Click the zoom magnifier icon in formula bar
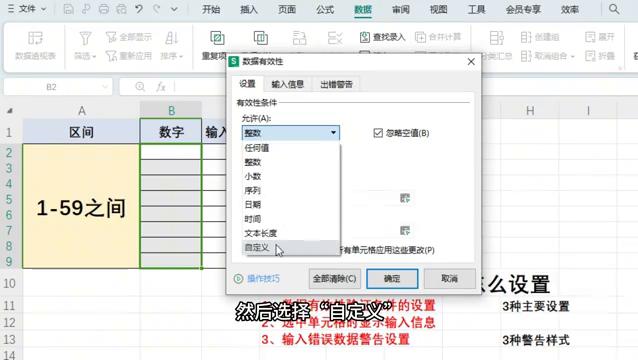 (140, 87)
